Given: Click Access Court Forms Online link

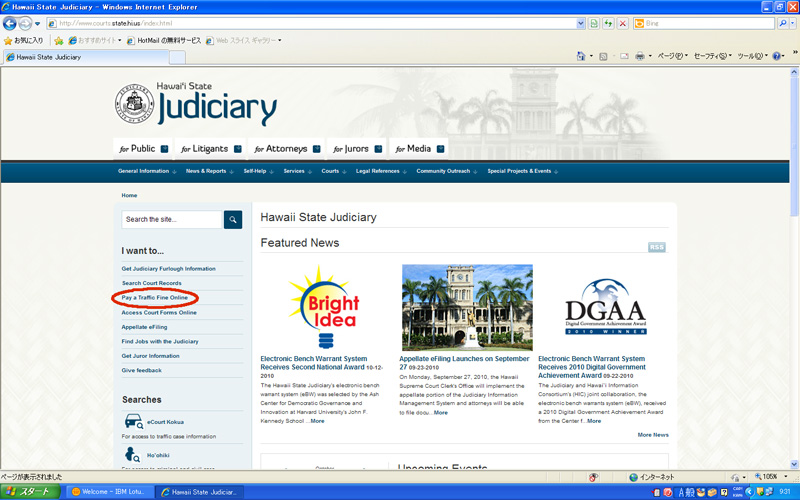Looking at the screenshot, I should point(159,312).
